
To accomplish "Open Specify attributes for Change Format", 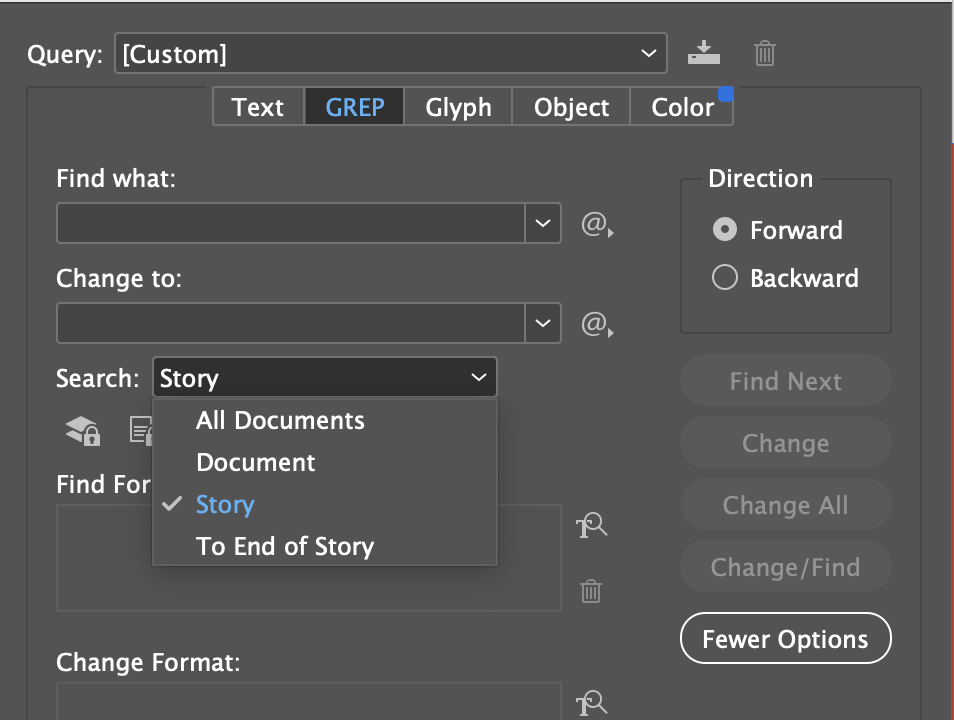I will click(x=592, y=703).
